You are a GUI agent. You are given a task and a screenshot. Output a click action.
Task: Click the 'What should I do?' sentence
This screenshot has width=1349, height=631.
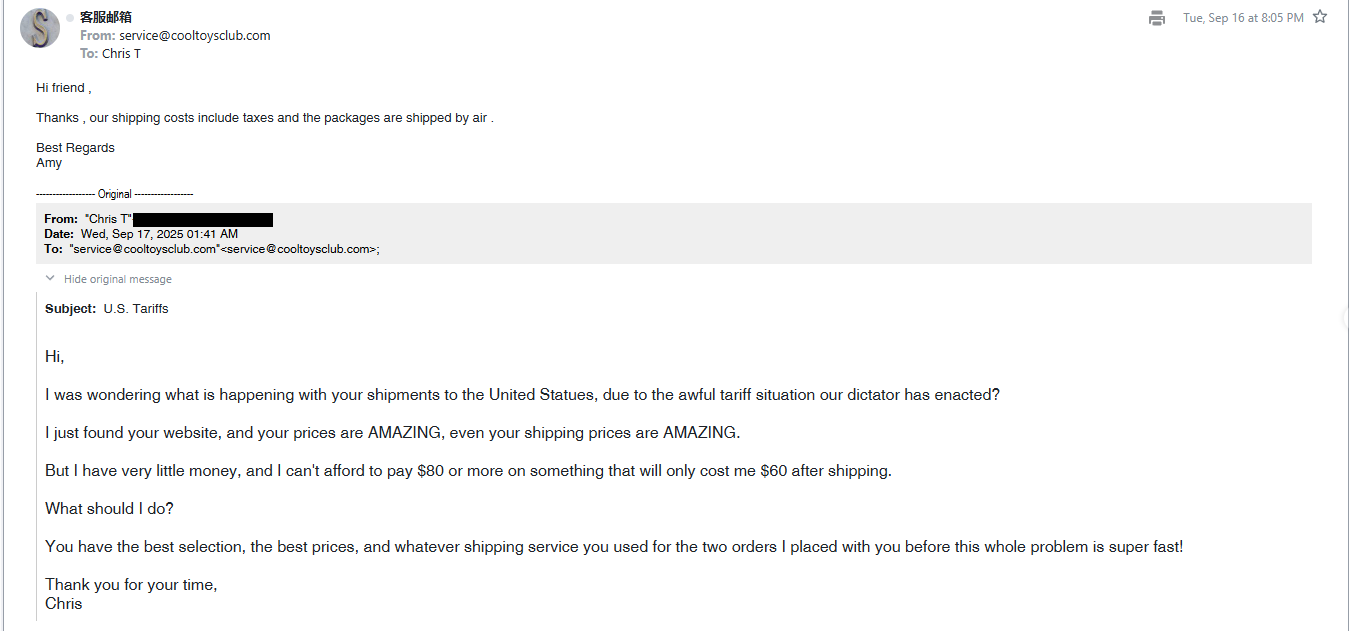(x=109, y=509)
